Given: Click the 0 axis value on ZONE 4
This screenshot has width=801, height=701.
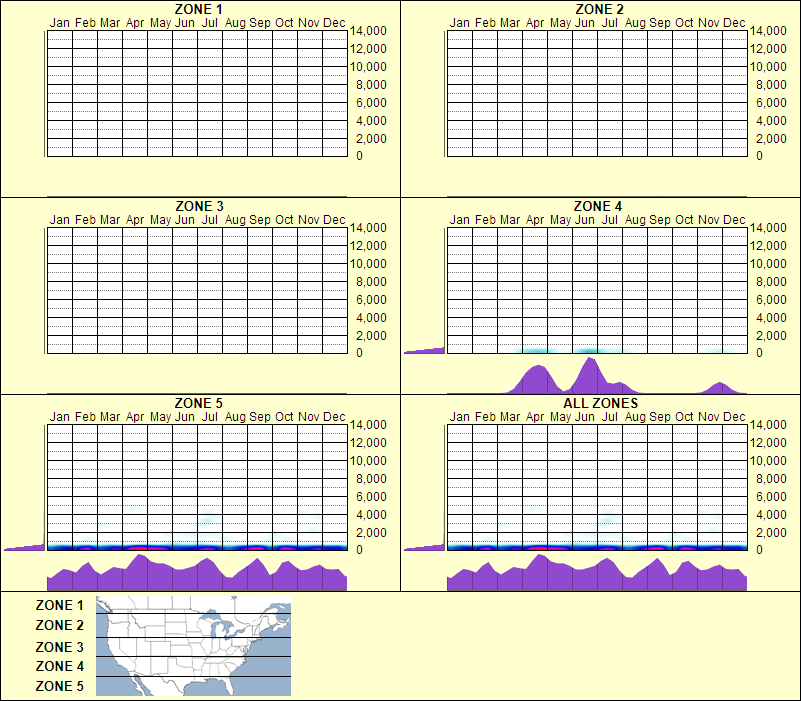Looking at the screenshot, I should (x=760, y=353).
